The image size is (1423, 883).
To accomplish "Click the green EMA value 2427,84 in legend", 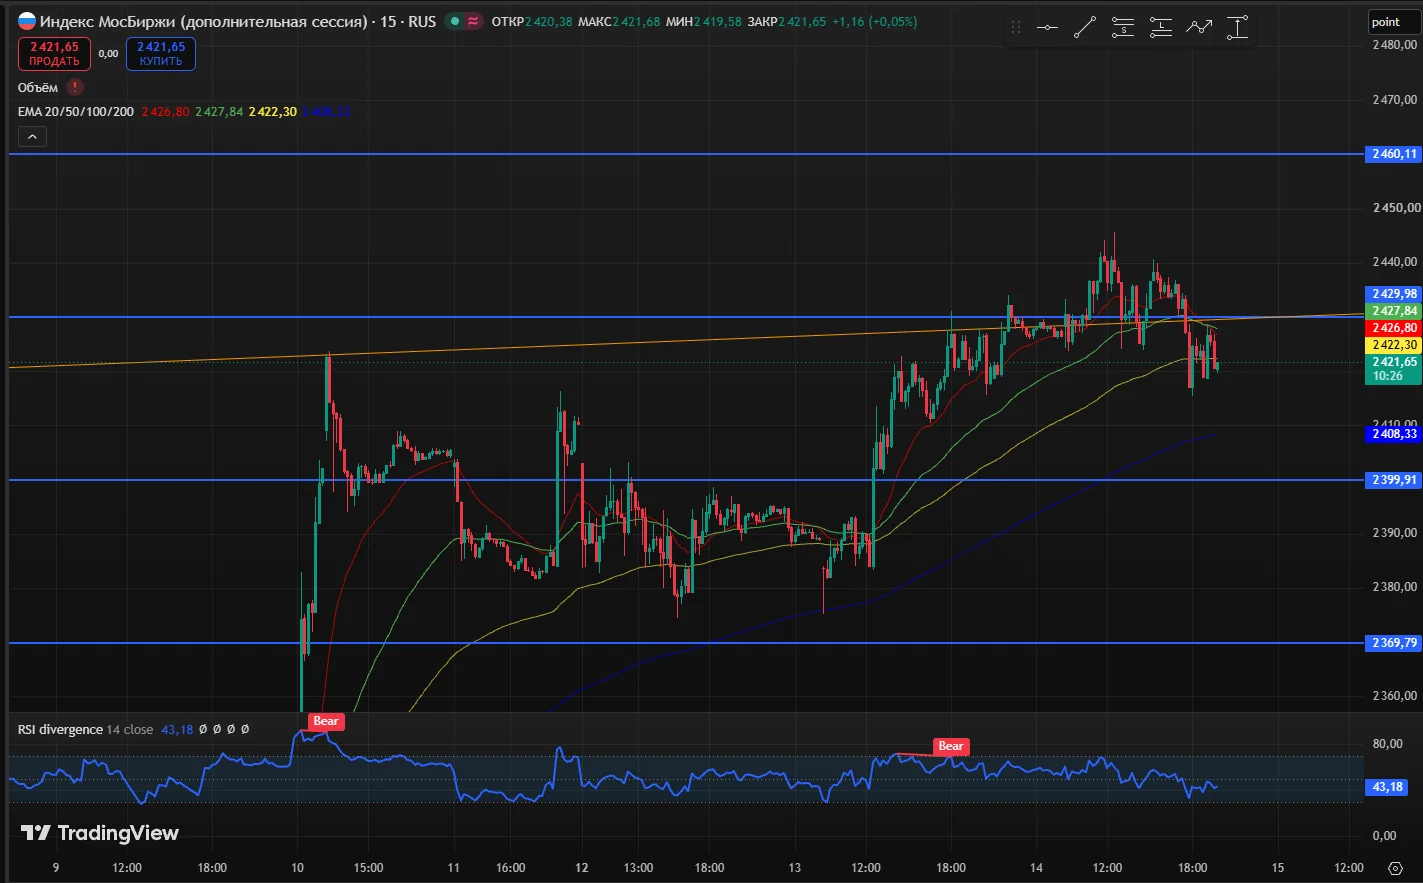I will (219, 111).
